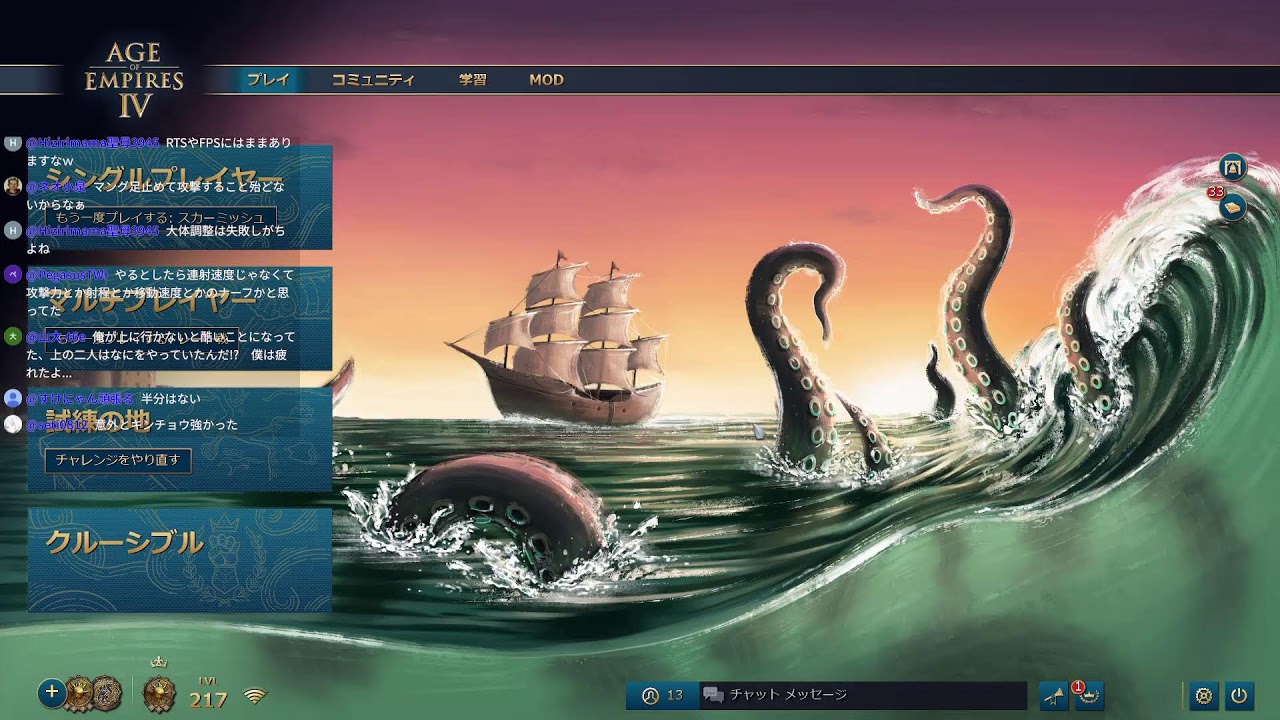Image resolution: width=1280 pixels, height=720 pixels.
Task: Open the crown wreath notifications button
Action: [x=1088, y=695]
